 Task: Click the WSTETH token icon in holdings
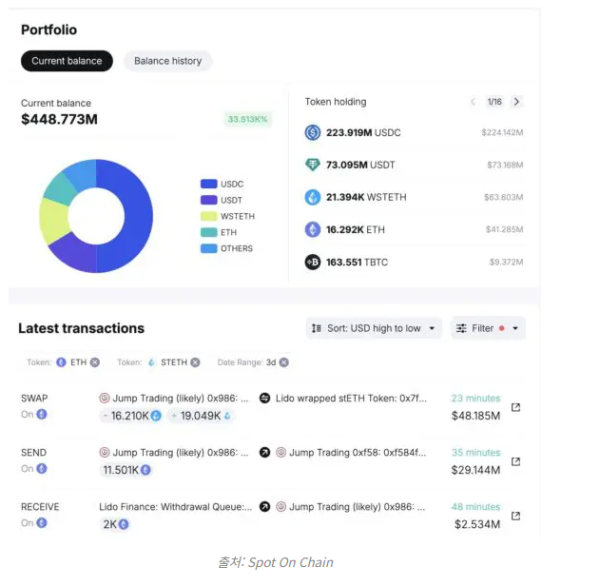tap(312, 197)
